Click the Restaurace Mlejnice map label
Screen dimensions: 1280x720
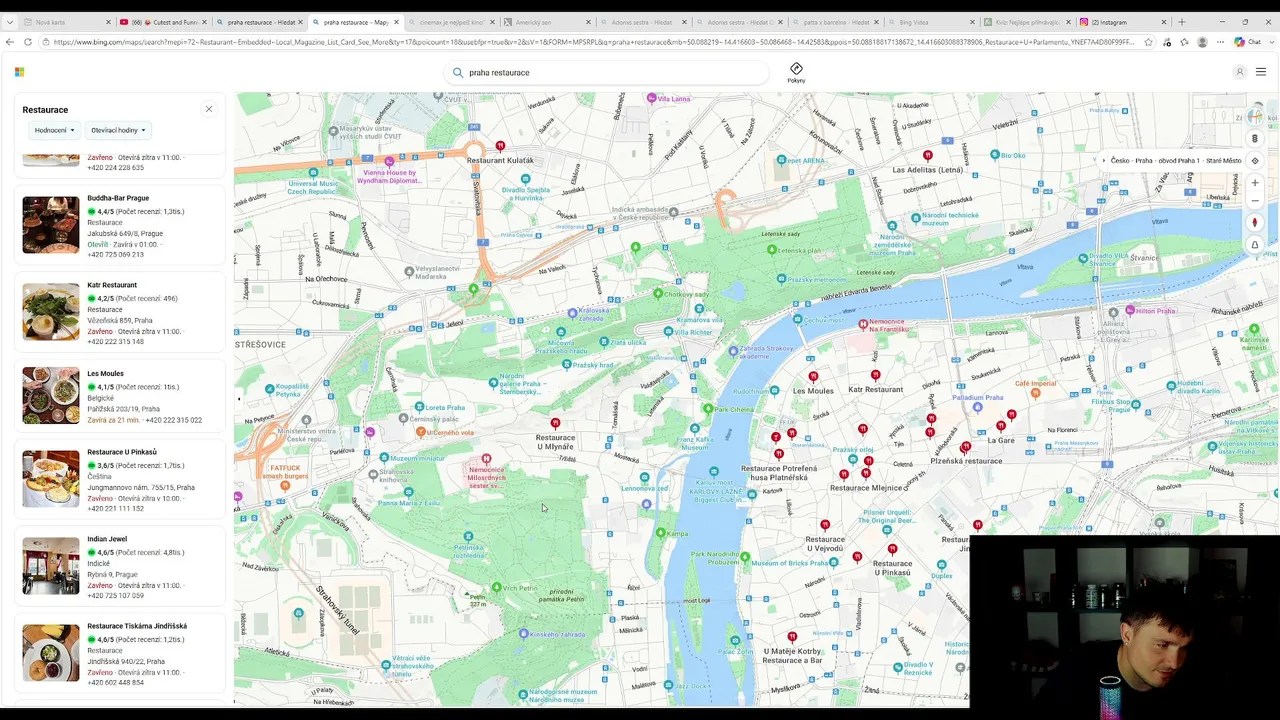click(x=866, y=488)
